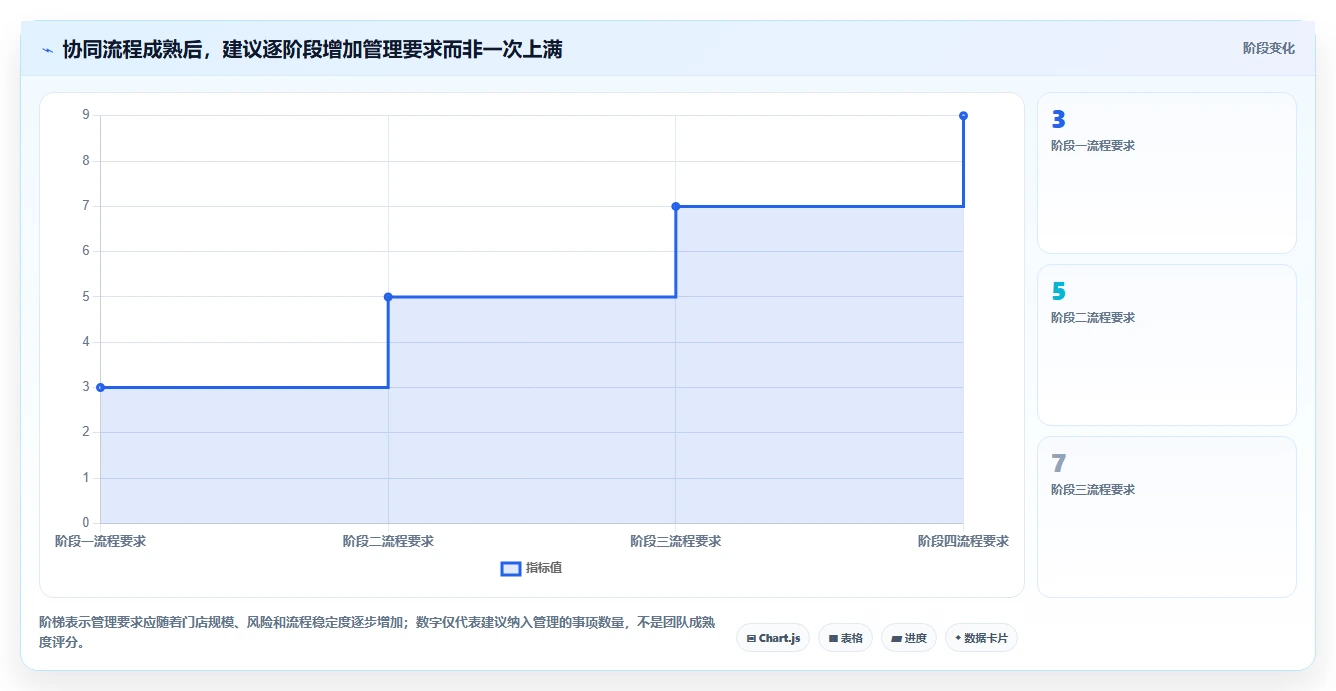This screenshot has height=691, width=1336.
Task: Click the data point at value 9
Action: click(x=963, y=116)
